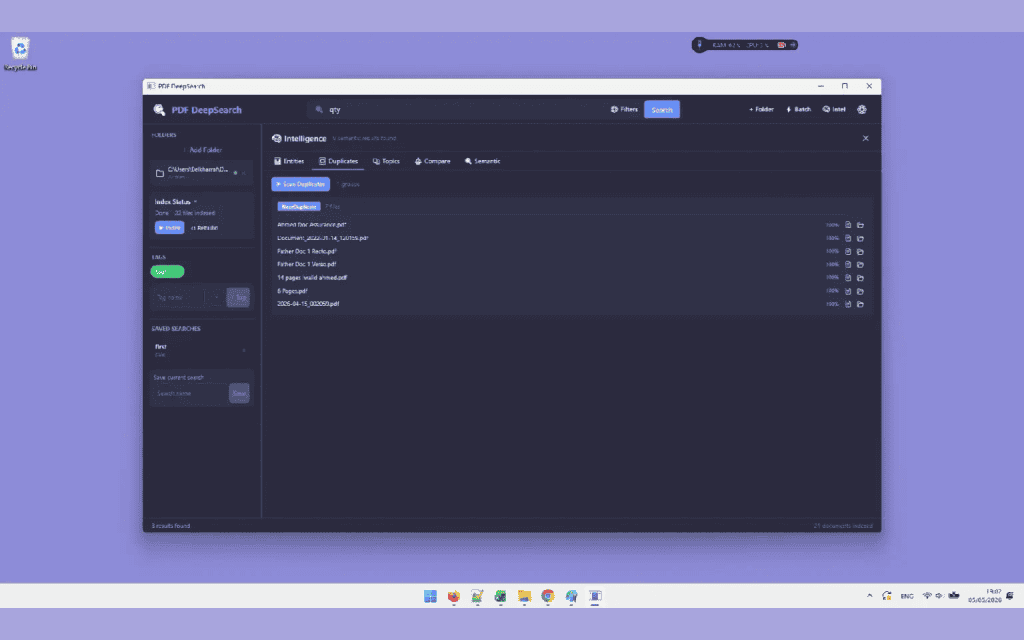Switch to the Semantic tab
The height and width of the screenshot is (640, 1024).
[483, 161]
